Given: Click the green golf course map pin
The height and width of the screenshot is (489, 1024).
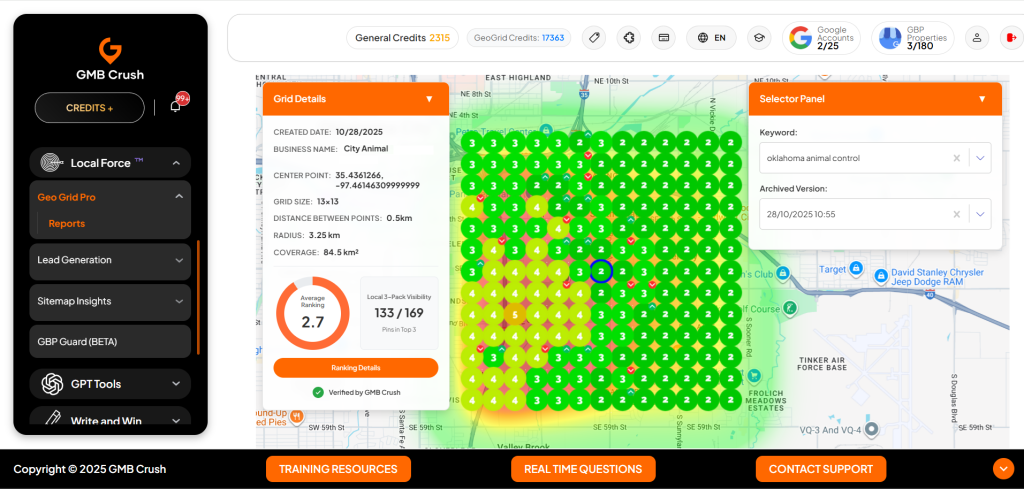Looking at the screenshot, I should coord(790,307).
